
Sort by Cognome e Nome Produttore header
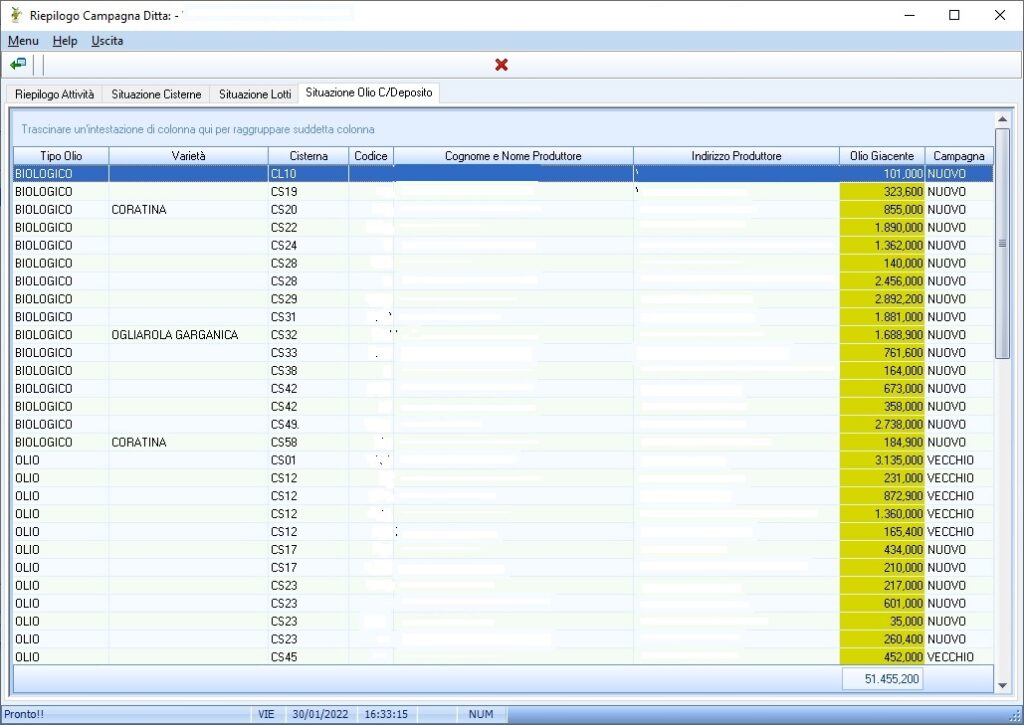[513, 156]
